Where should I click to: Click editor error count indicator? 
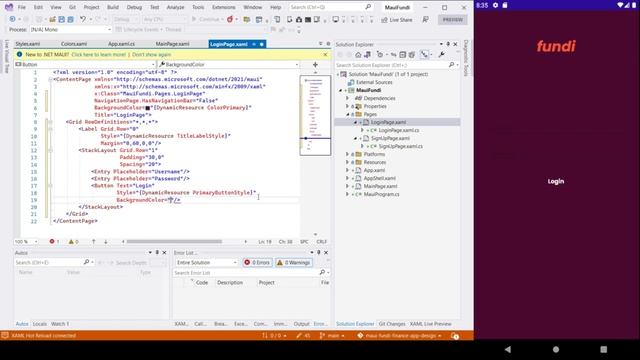(54, 242)
